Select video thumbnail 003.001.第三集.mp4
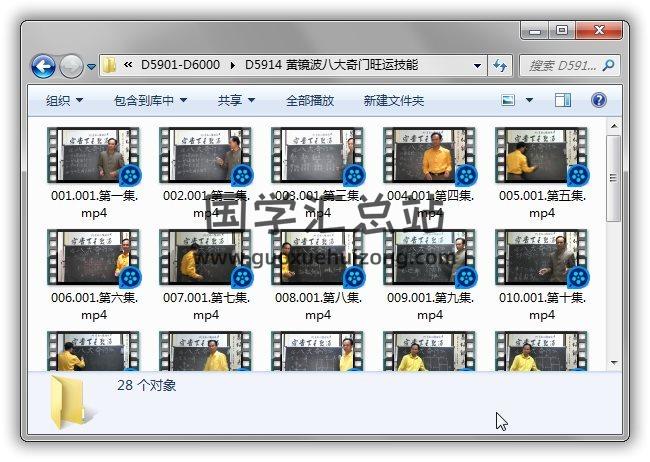 pyautogui.click(x=318, y=156)
